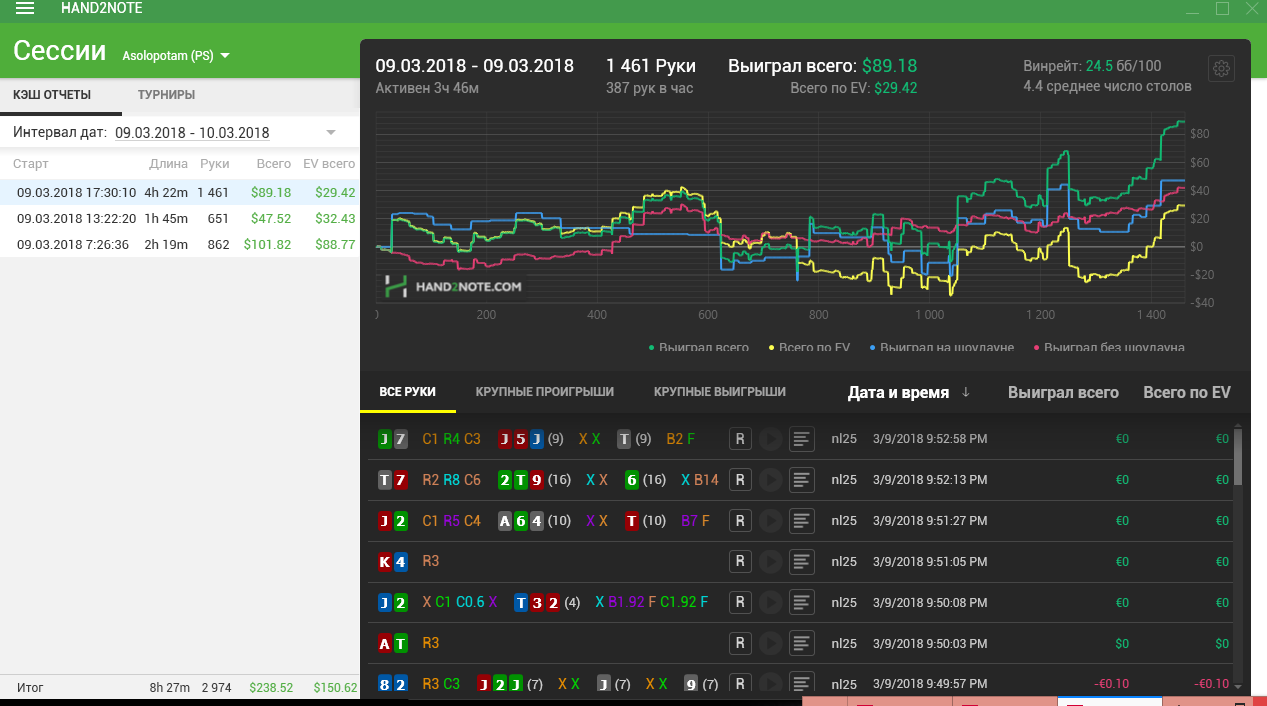This screenshot has width=1267, height=706.
Task: View hand history text for AT hand
Action: pos(801,644)
